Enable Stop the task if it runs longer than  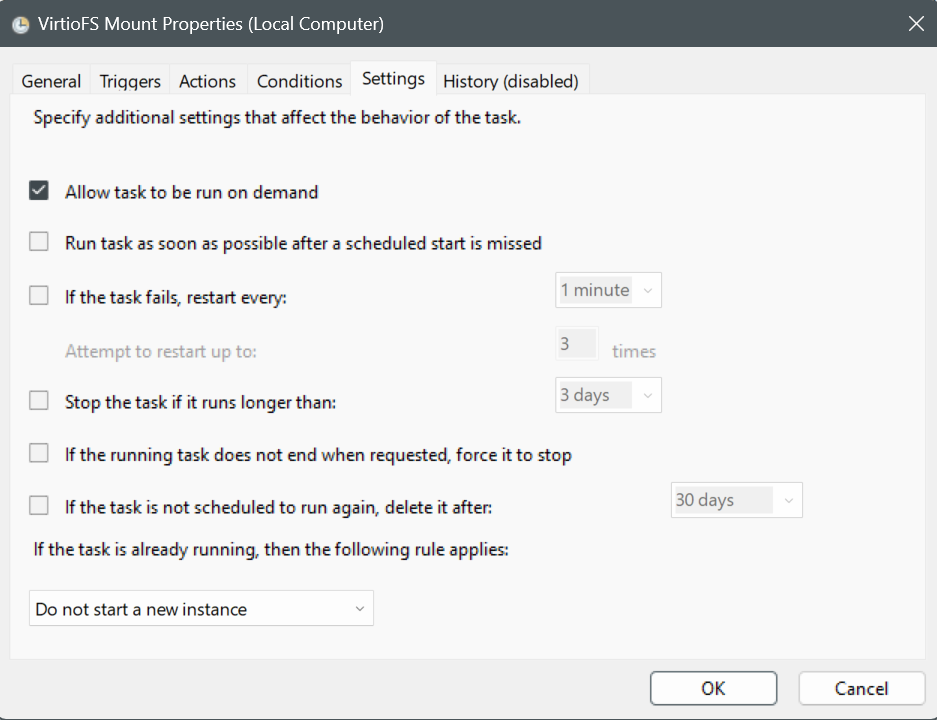[39, 400]
